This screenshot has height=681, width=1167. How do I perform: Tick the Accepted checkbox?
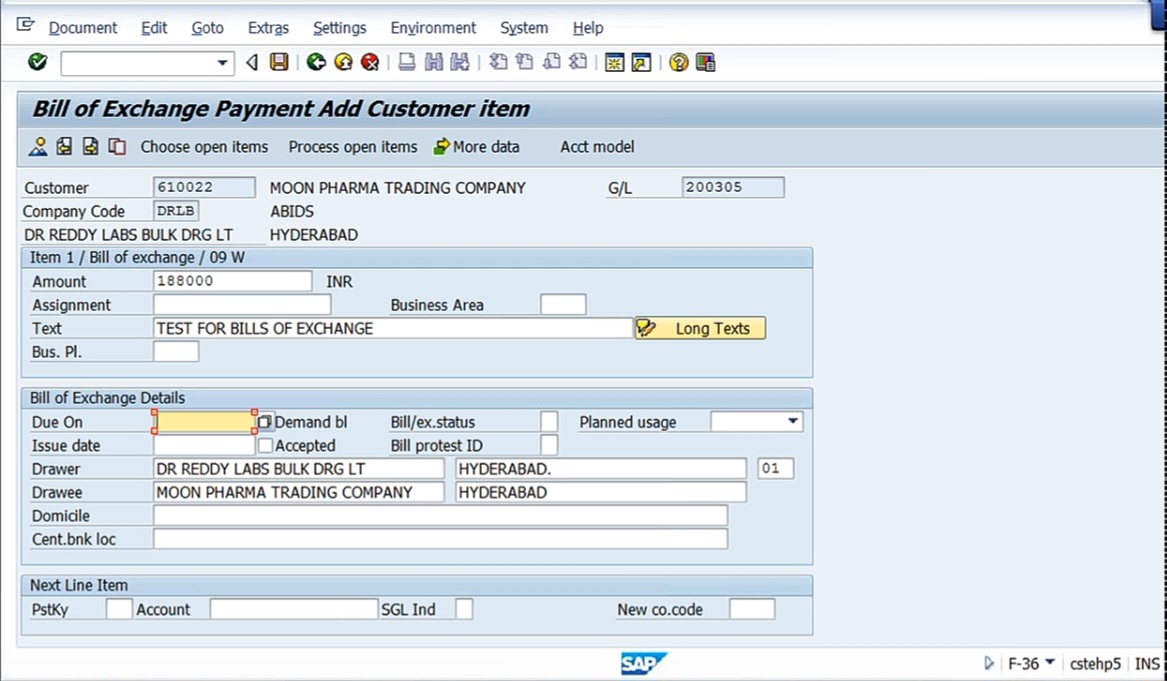click(266, 446)
